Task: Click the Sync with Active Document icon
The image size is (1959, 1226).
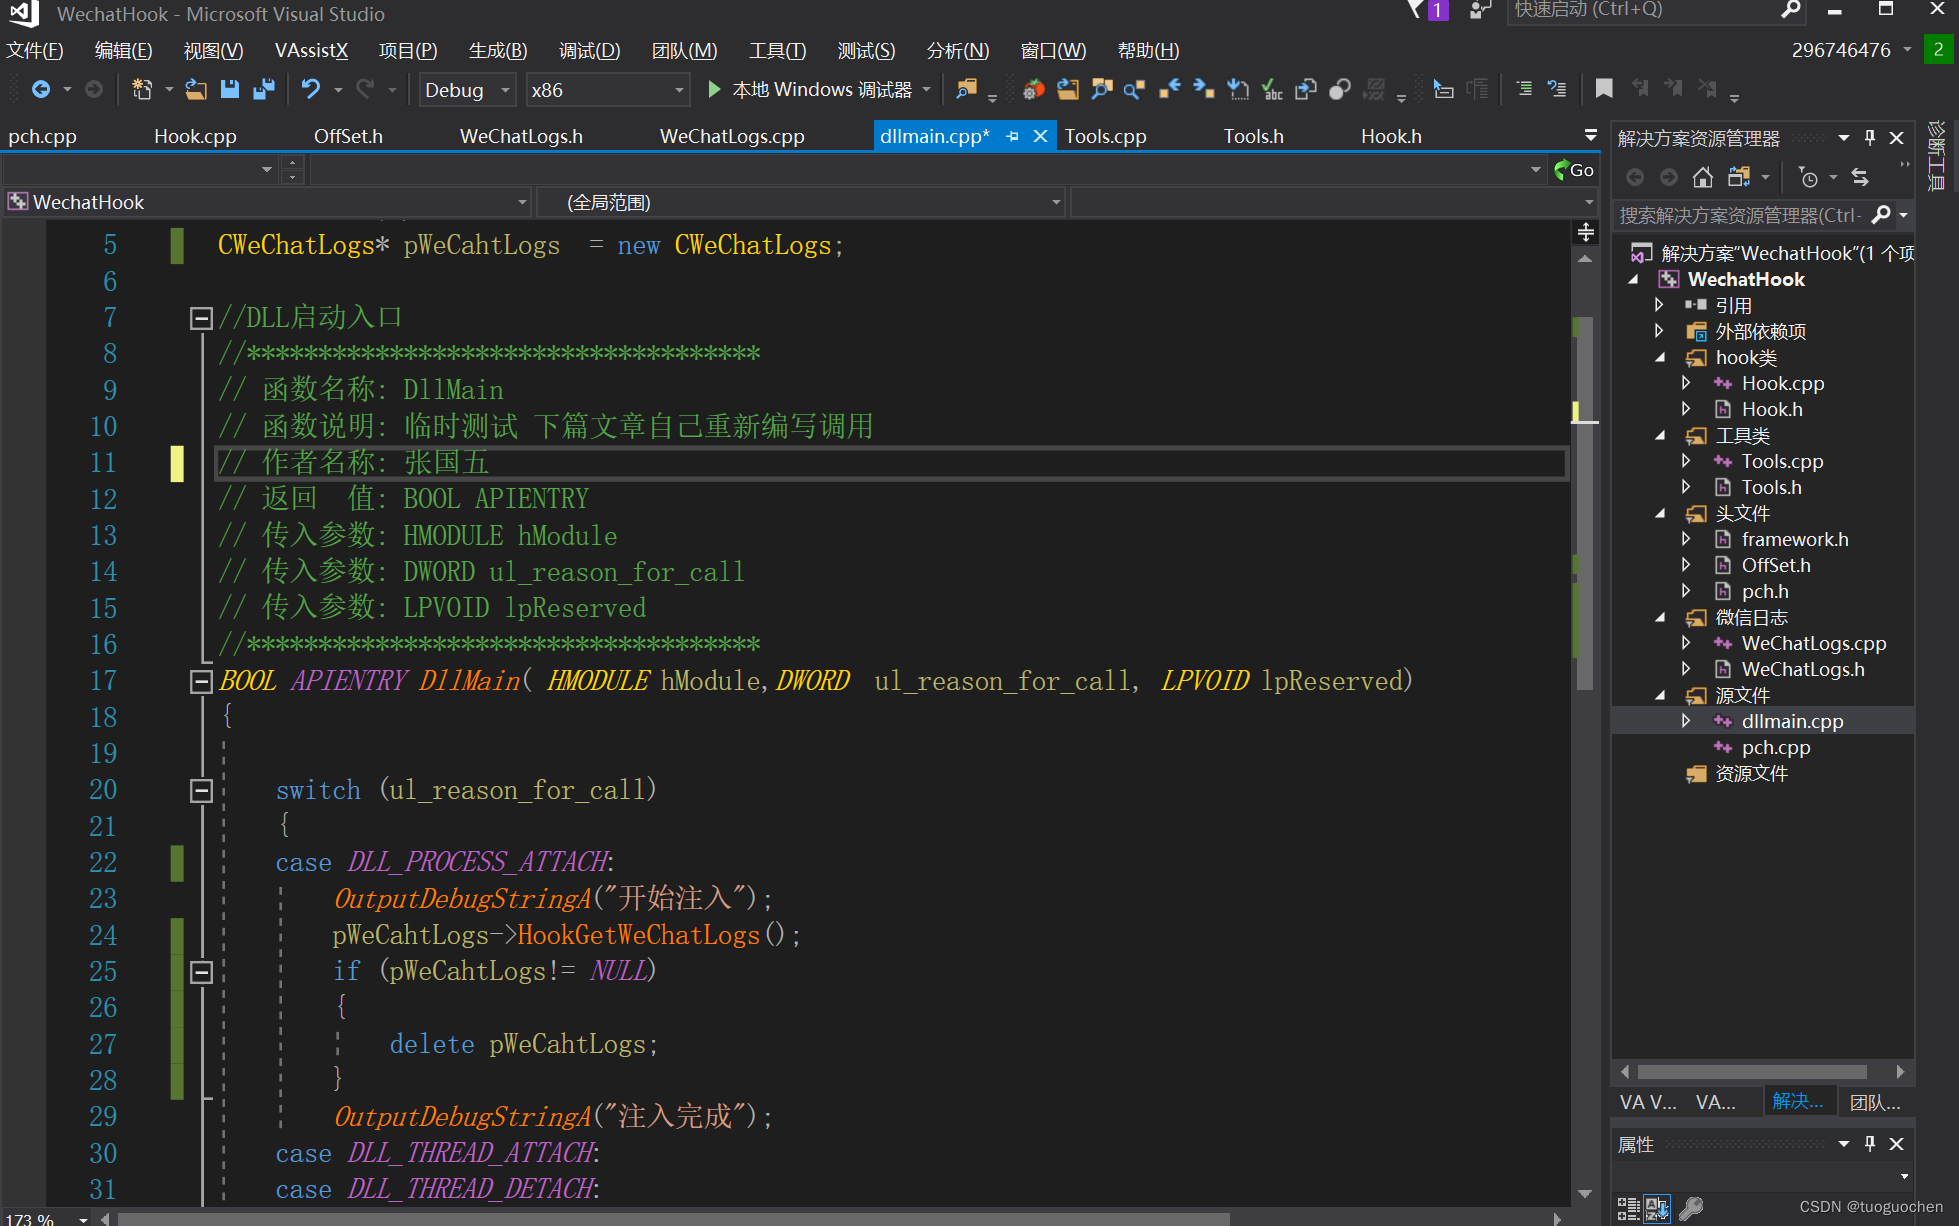Action: (1860, 177)
